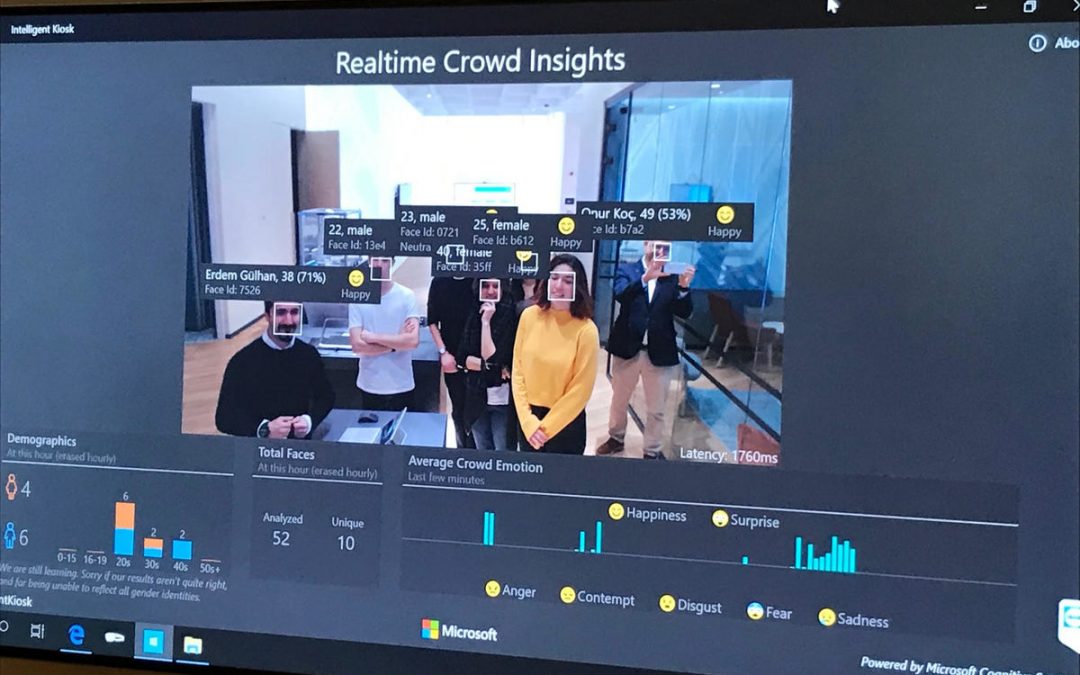Click the "Last few minutes" subtitle

point(446,478)
